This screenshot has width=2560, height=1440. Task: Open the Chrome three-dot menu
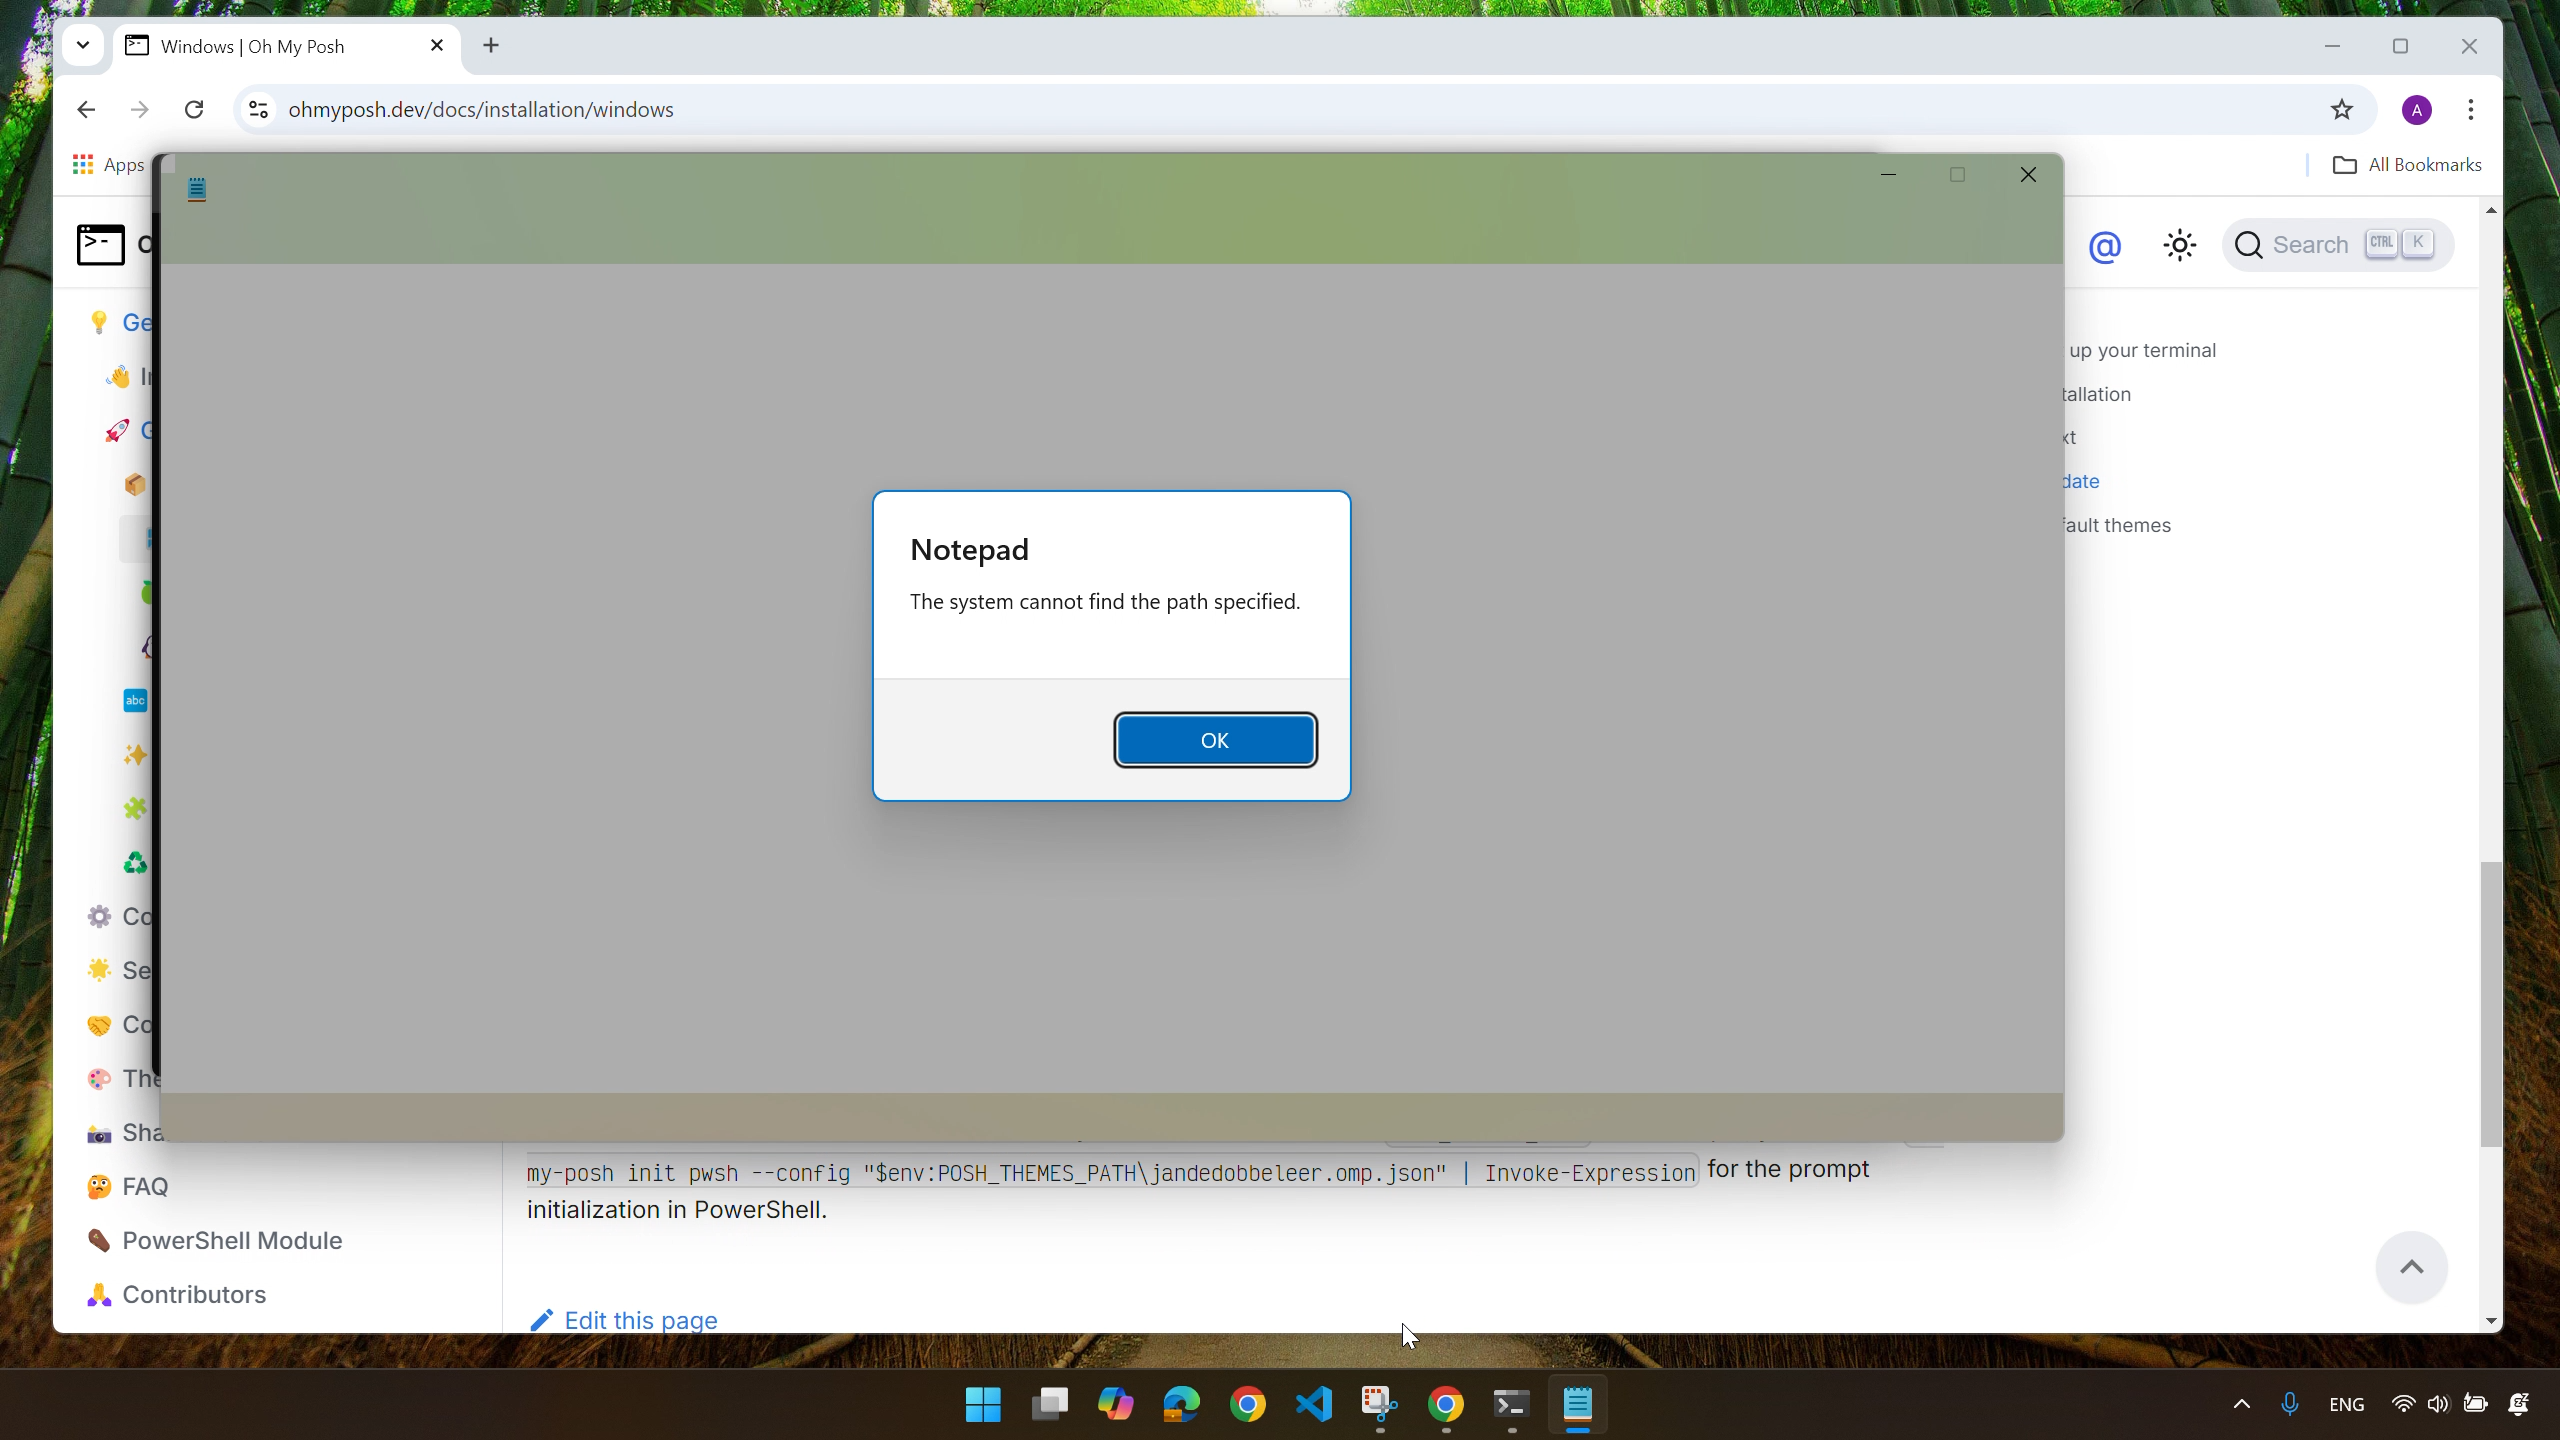2470,110
